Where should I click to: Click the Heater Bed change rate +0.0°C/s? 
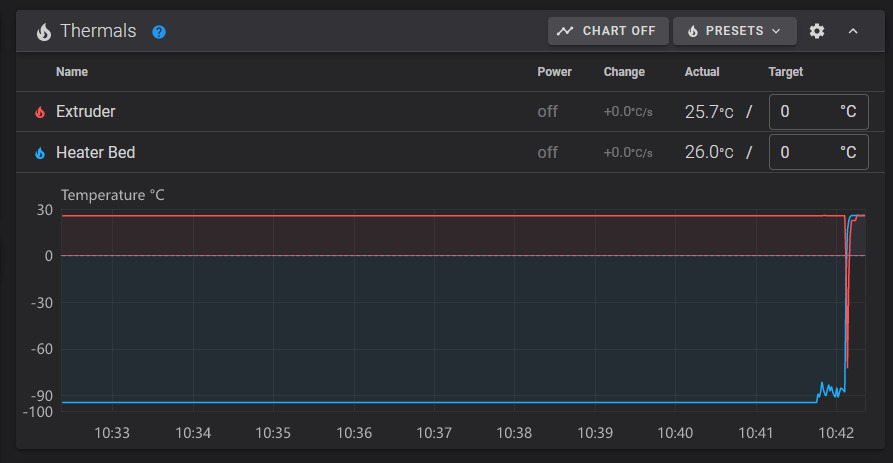point(628,153)
